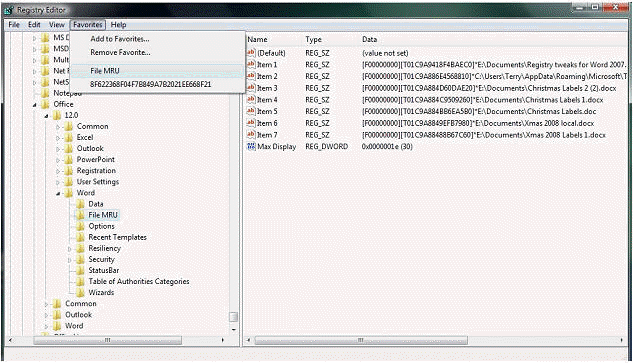633x363 pixels.
Task: Expand the Excel key under 12.0
Action: (58, 138)
